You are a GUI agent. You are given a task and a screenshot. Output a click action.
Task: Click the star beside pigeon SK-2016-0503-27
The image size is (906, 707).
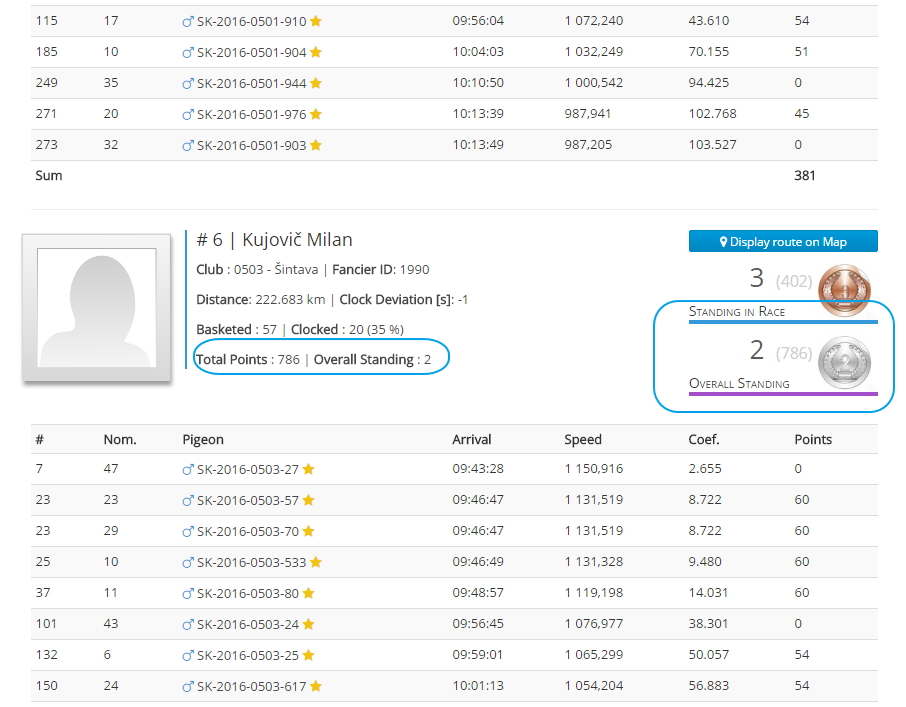pos(309,469)
